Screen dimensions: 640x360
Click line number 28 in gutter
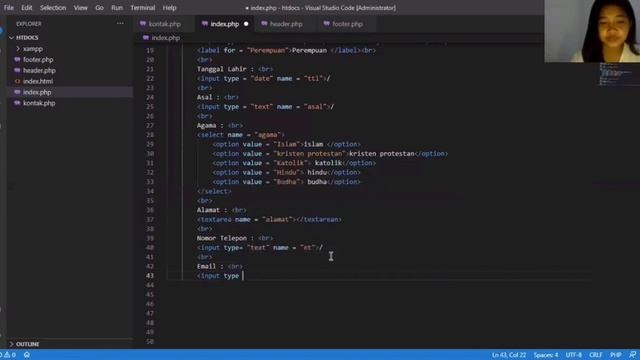(x=150, y=135)
